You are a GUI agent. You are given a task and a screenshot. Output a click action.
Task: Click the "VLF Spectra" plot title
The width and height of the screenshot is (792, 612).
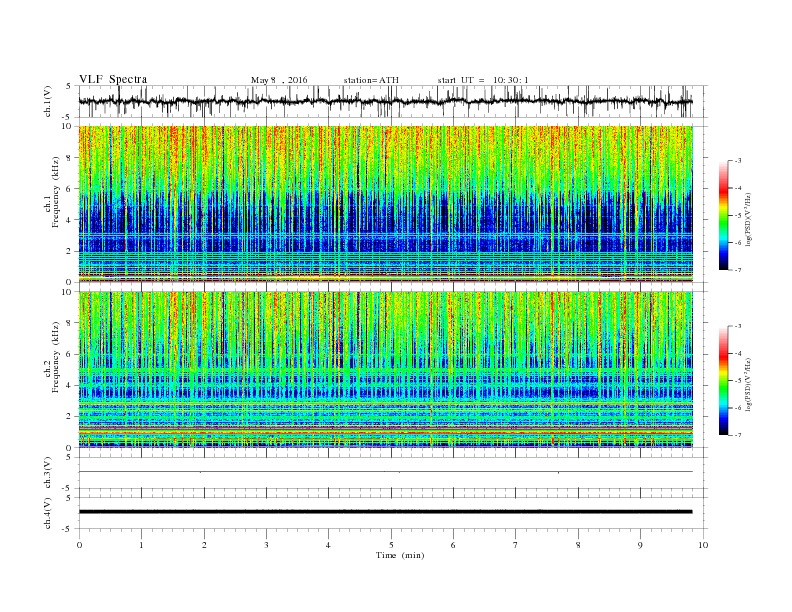[113, 79]
